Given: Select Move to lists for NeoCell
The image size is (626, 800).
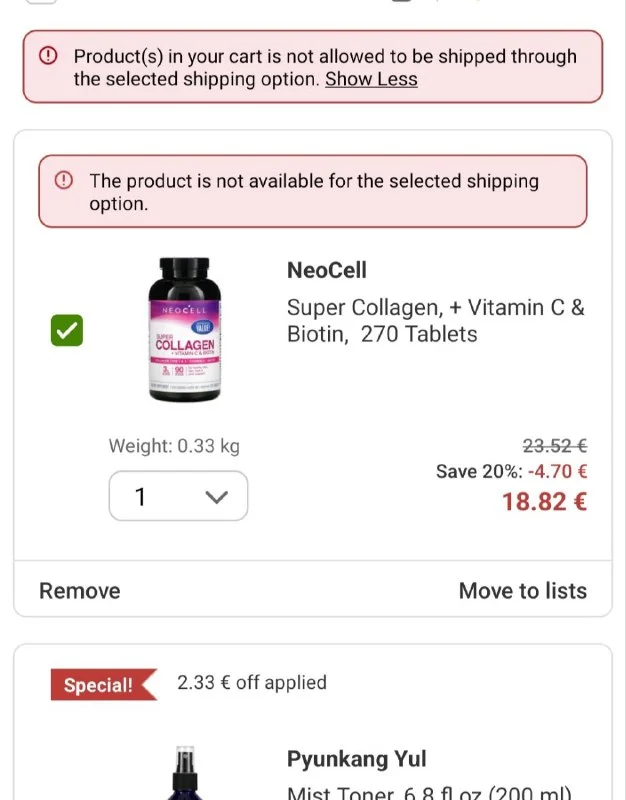Looking at the screenshot, I should [522, 591].
